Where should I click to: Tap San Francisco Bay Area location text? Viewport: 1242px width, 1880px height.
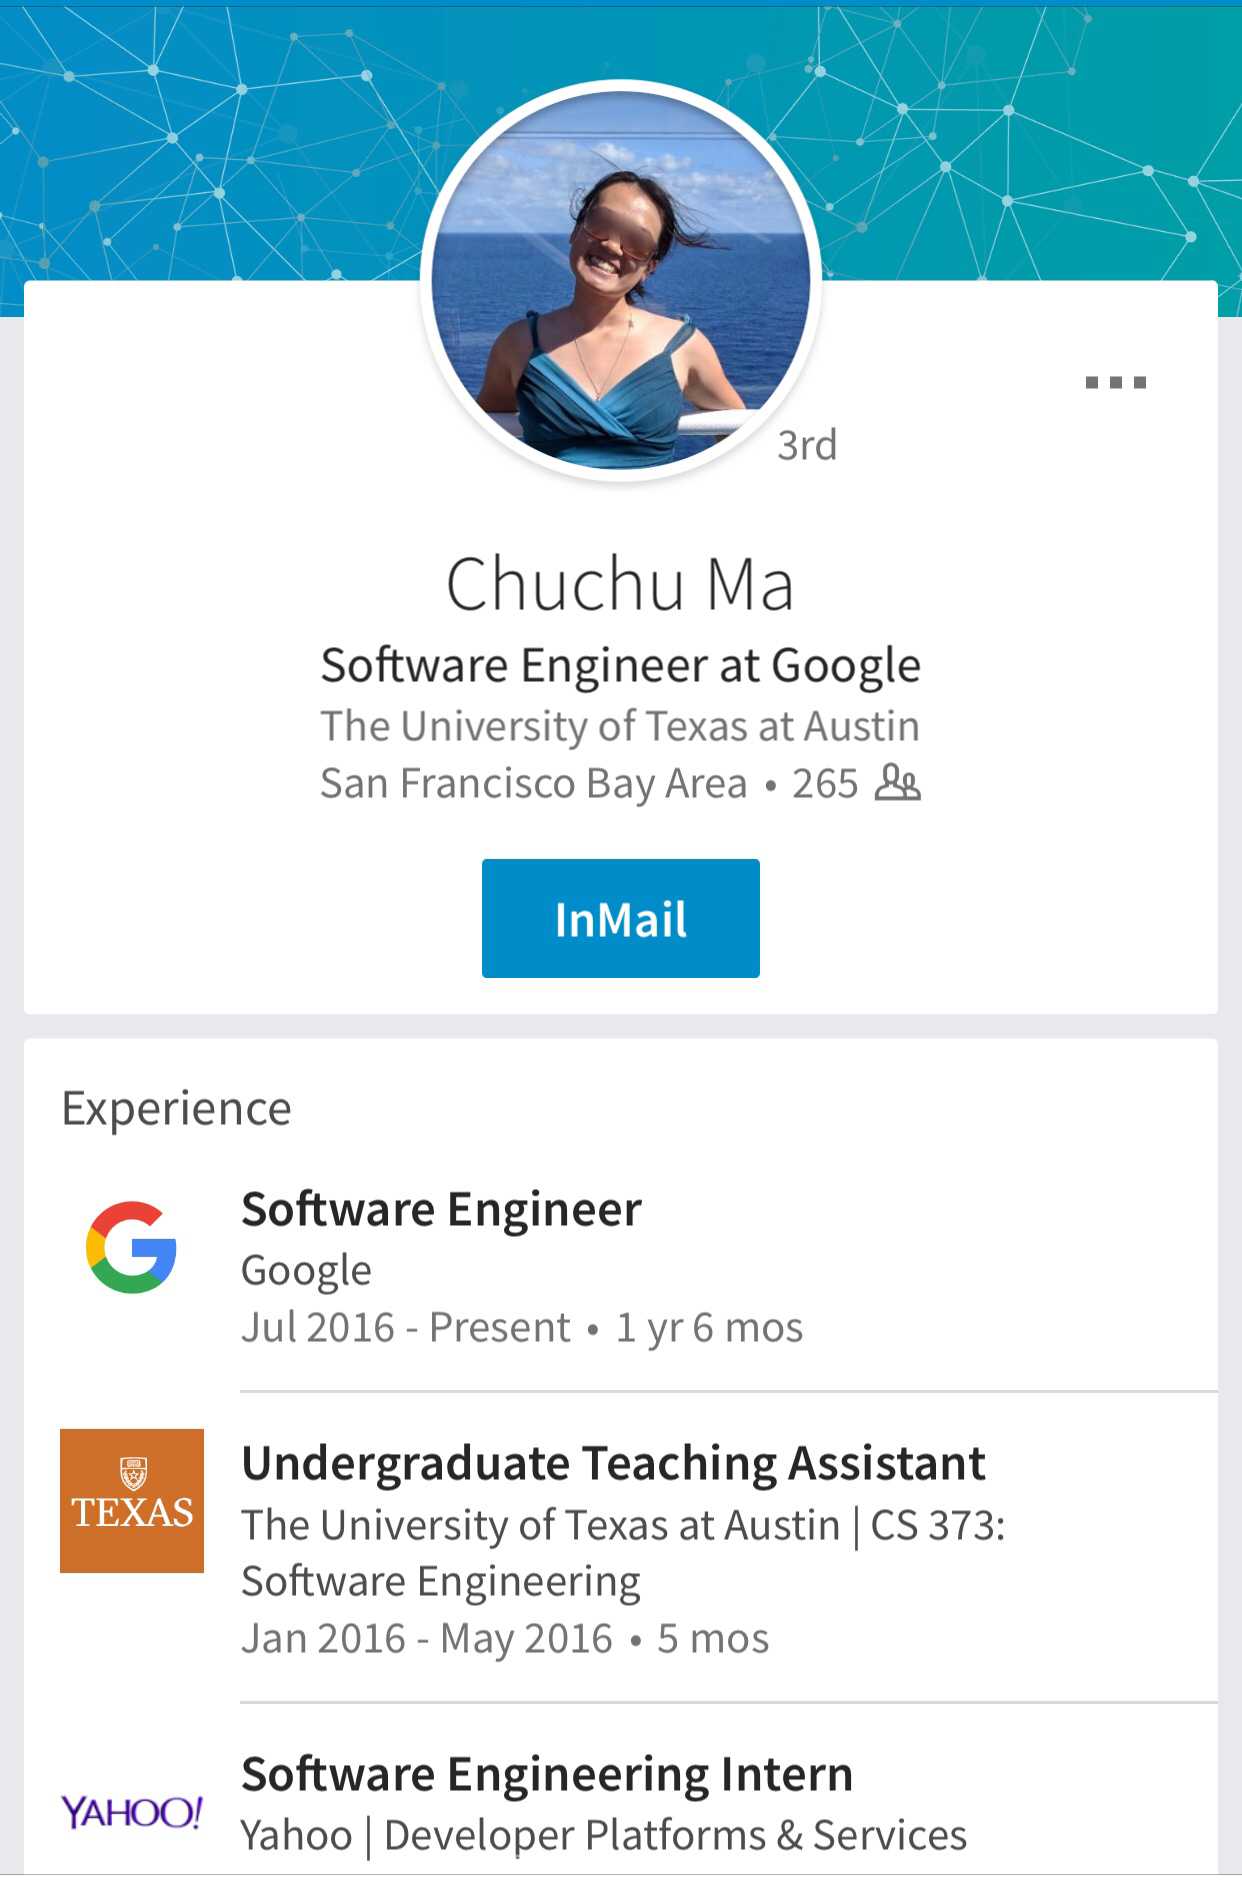[x=533, y=784]
